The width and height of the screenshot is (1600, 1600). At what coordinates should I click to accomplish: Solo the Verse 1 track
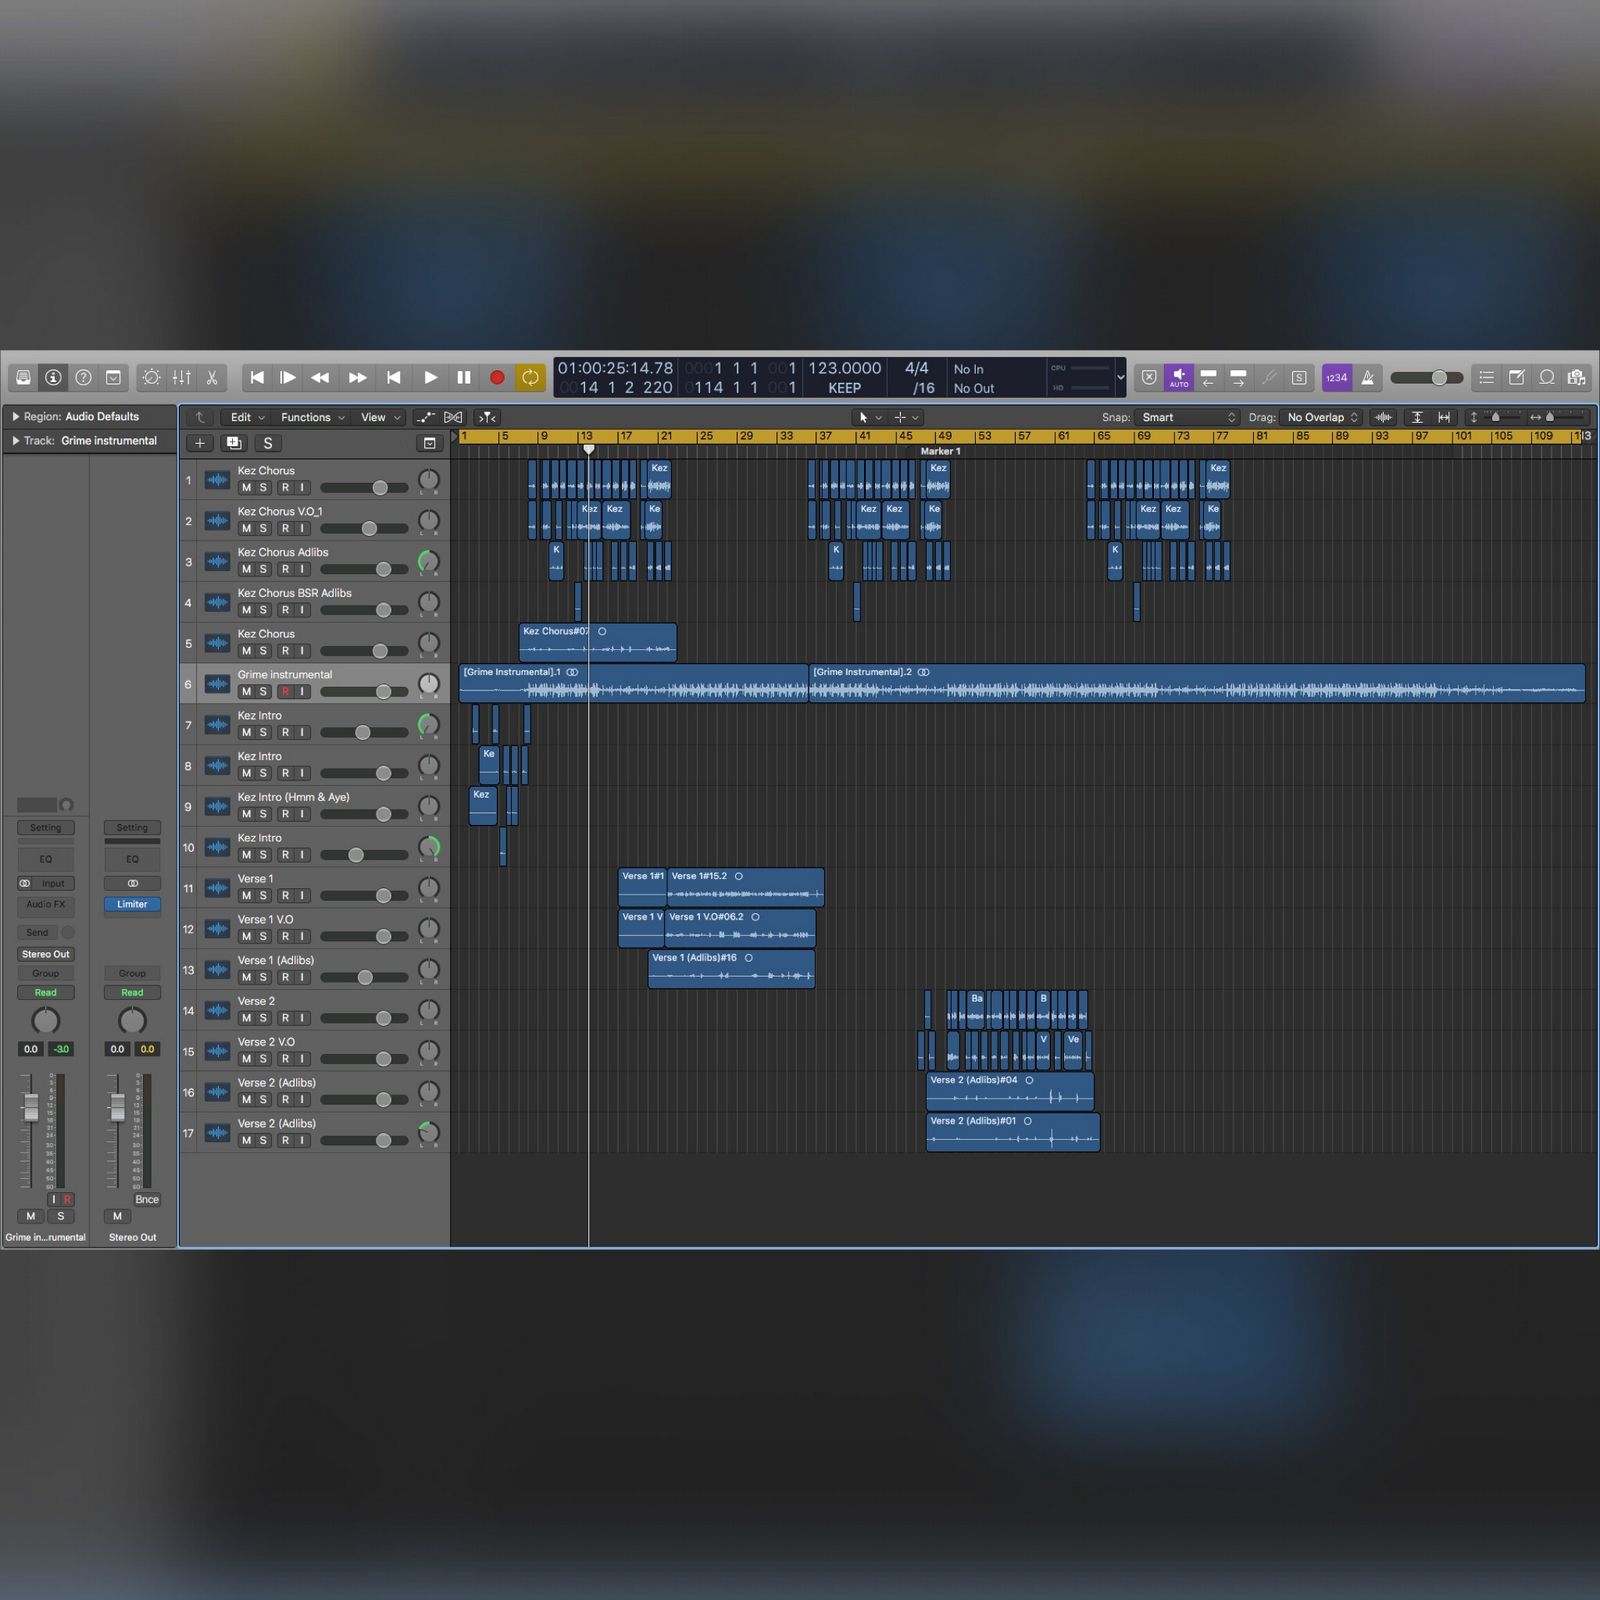point(264,896)
